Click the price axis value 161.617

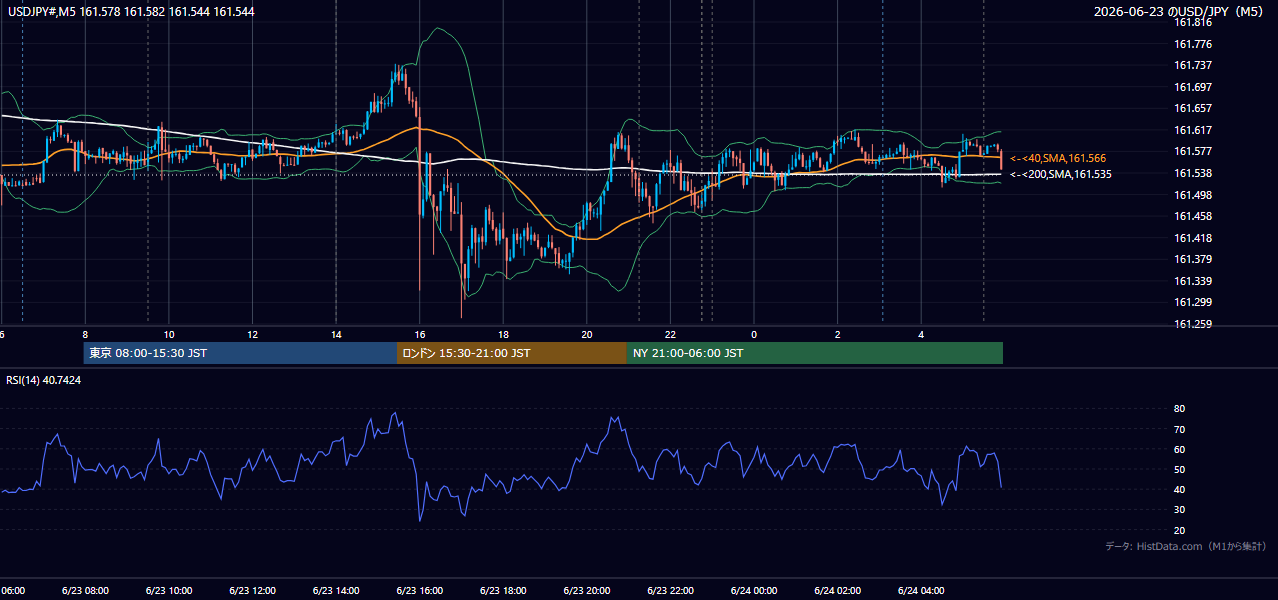1193,130
